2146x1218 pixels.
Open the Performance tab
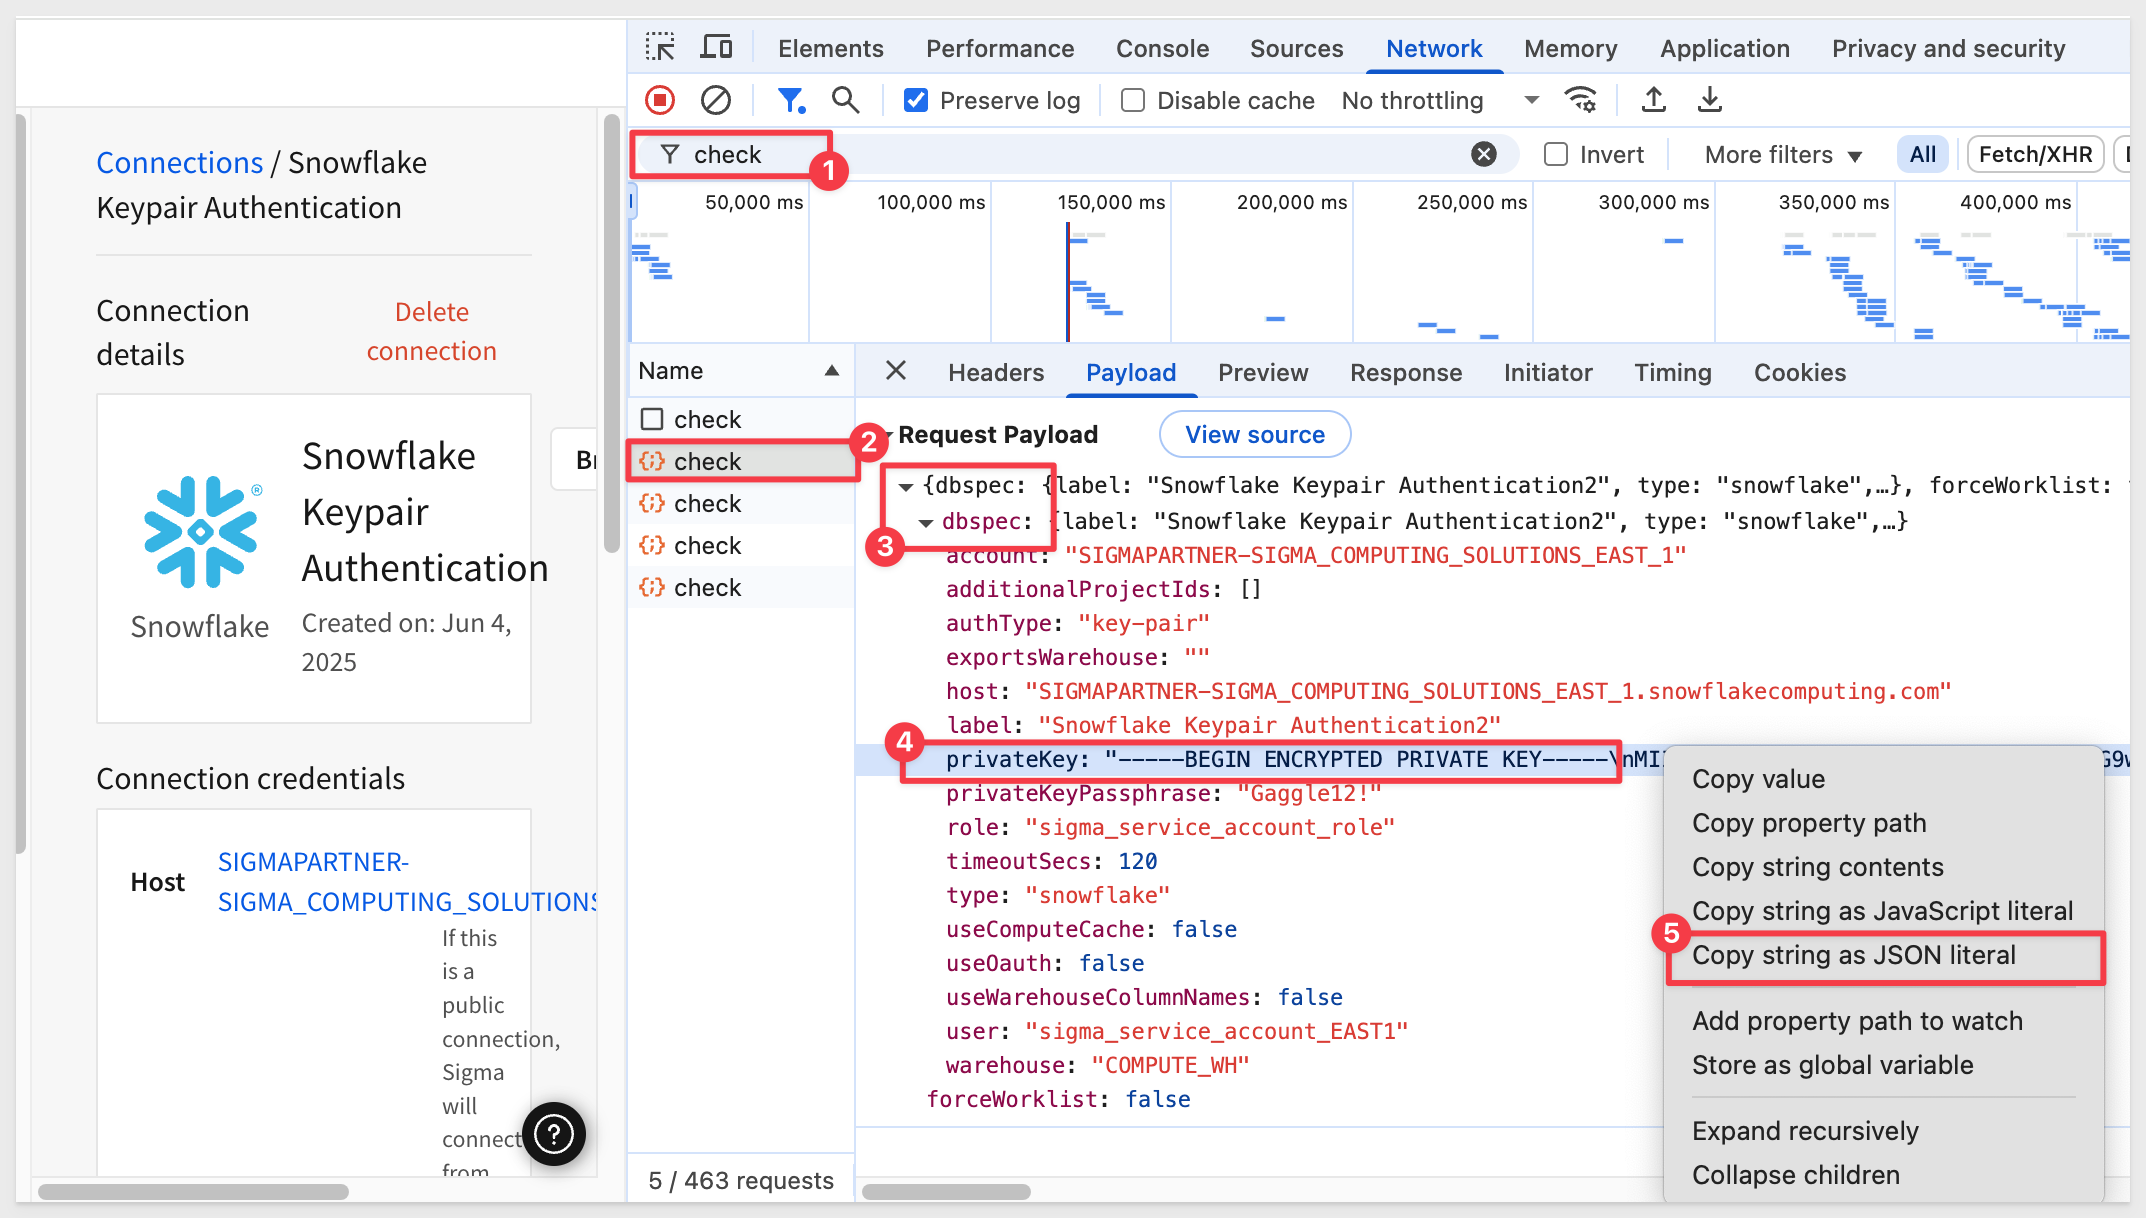(x=1000, y=48)
